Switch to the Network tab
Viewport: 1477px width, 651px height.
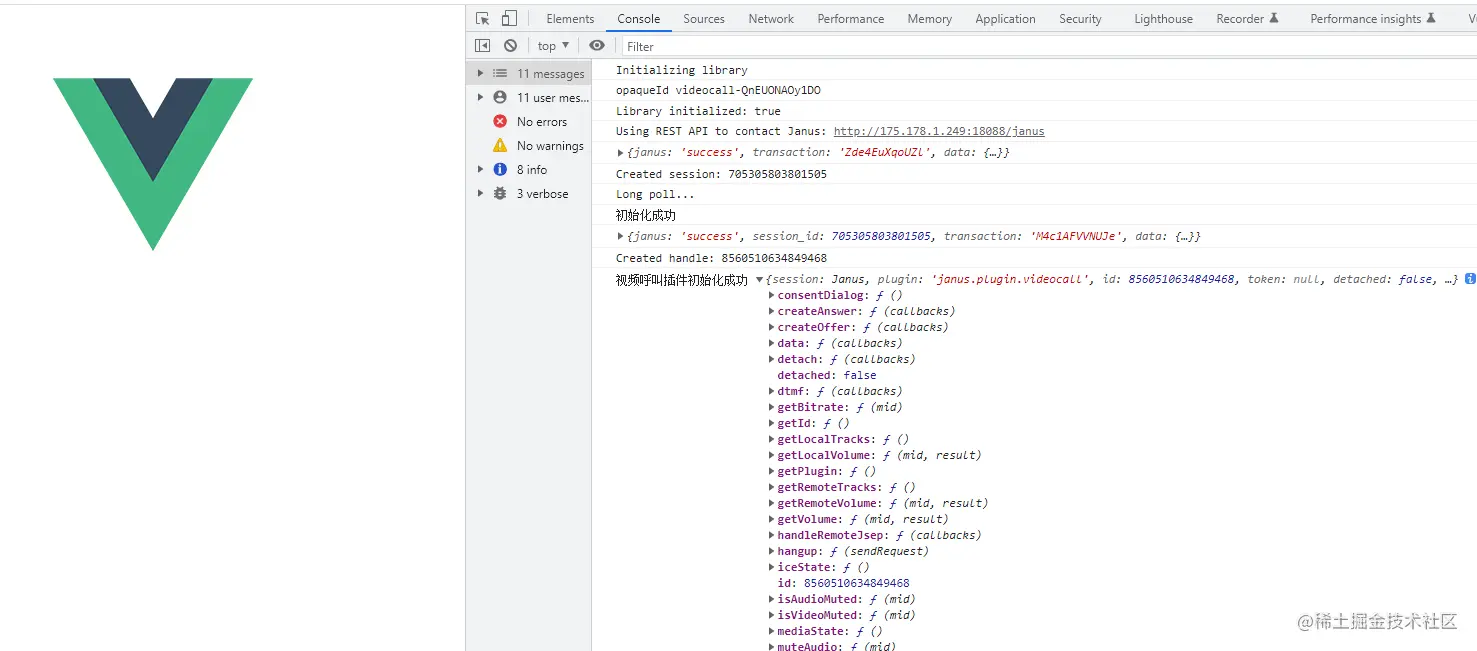coord(771,19)
